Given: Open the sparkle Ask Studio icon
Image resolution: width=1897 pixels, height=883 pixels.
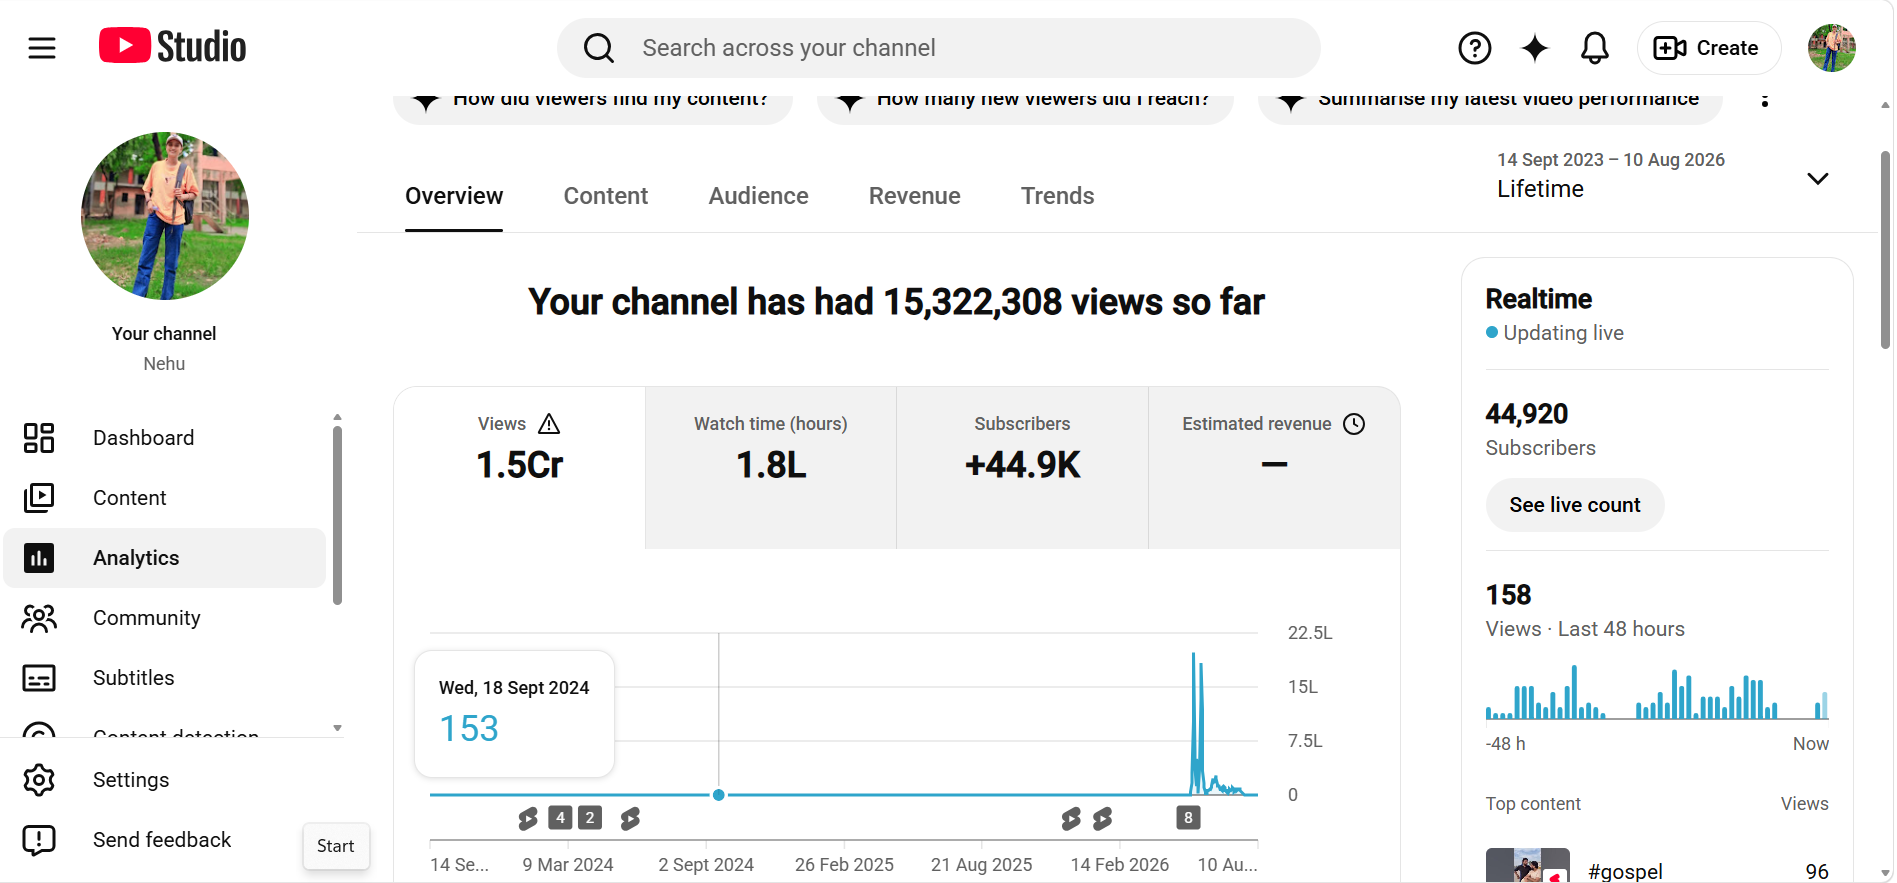Looking at the screenshot, I should [x=1535, y=48].
